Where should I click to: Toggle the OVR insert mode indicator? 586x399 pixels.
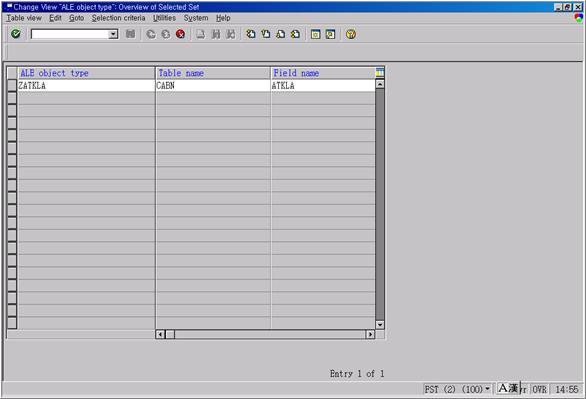539,389
